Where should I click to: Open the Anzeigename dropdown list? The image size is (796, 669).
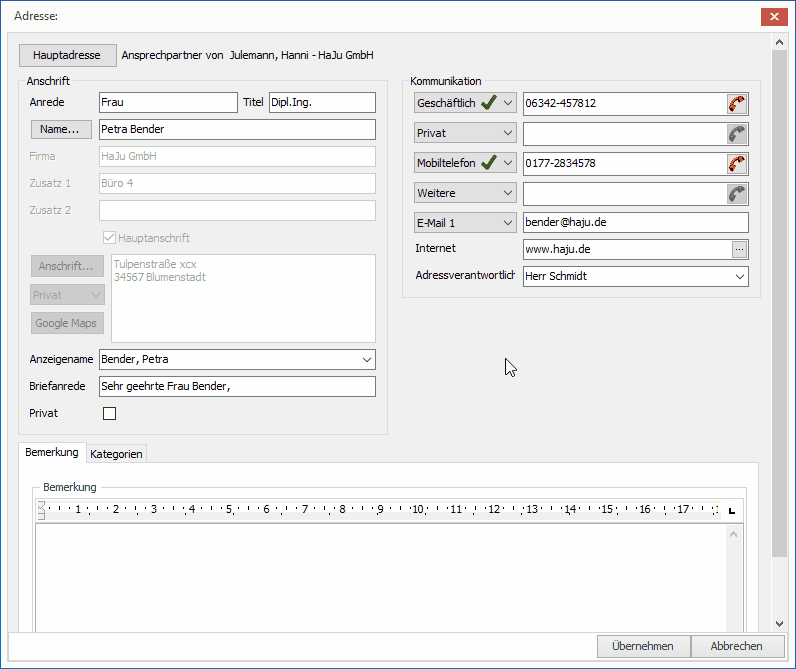click(x=367, y=359)
